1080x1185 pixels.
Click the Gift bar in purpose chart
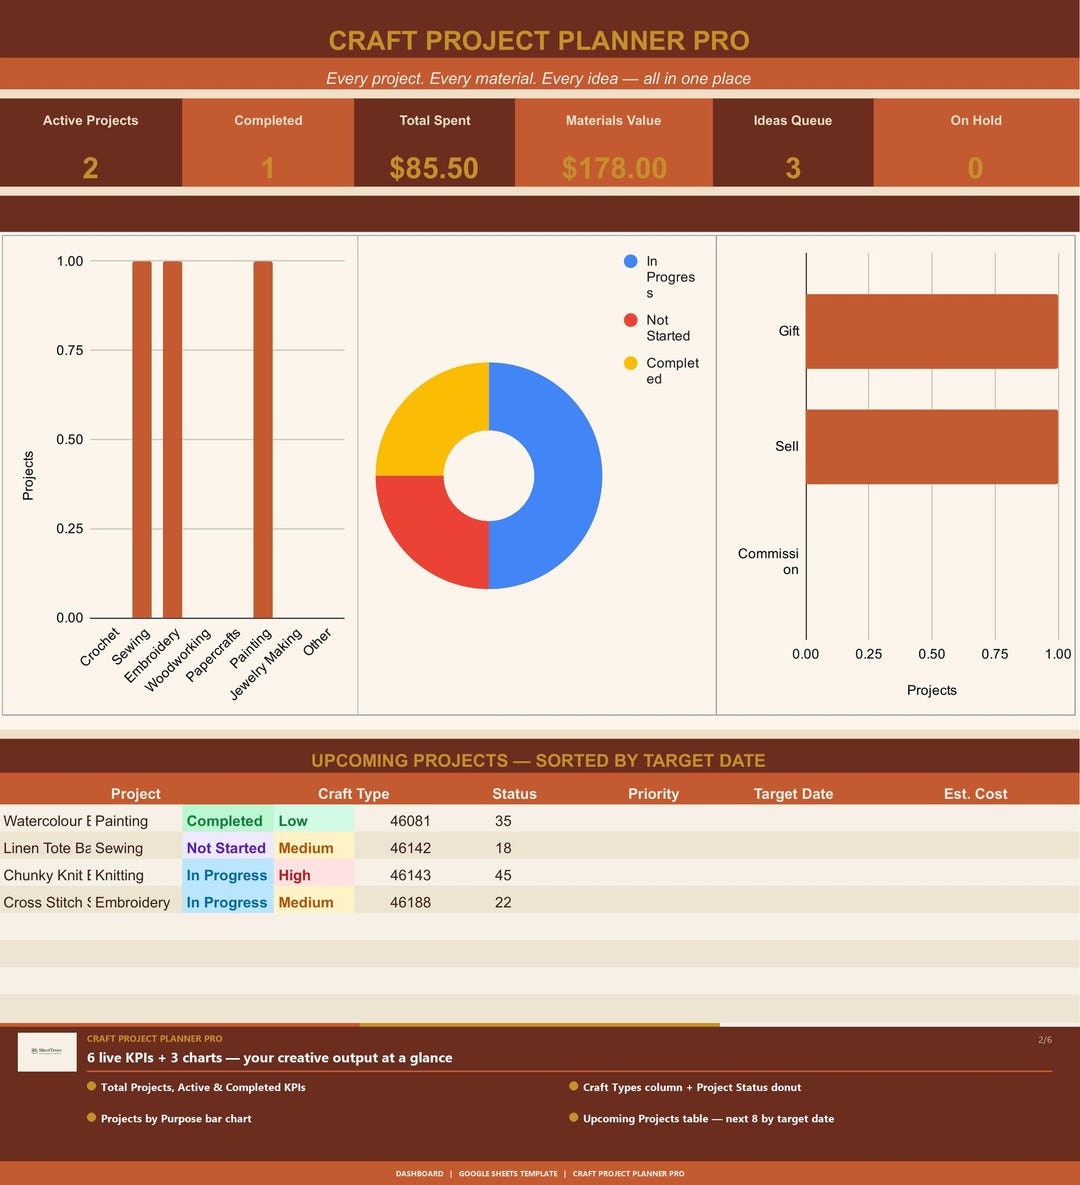tap(932, 332)
